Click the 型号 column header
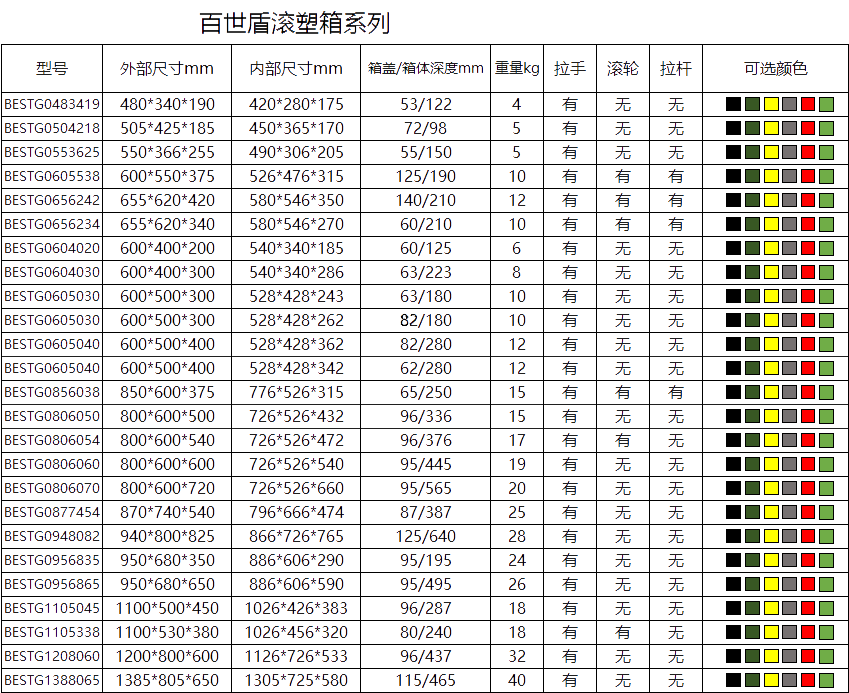 pos(52,69)
